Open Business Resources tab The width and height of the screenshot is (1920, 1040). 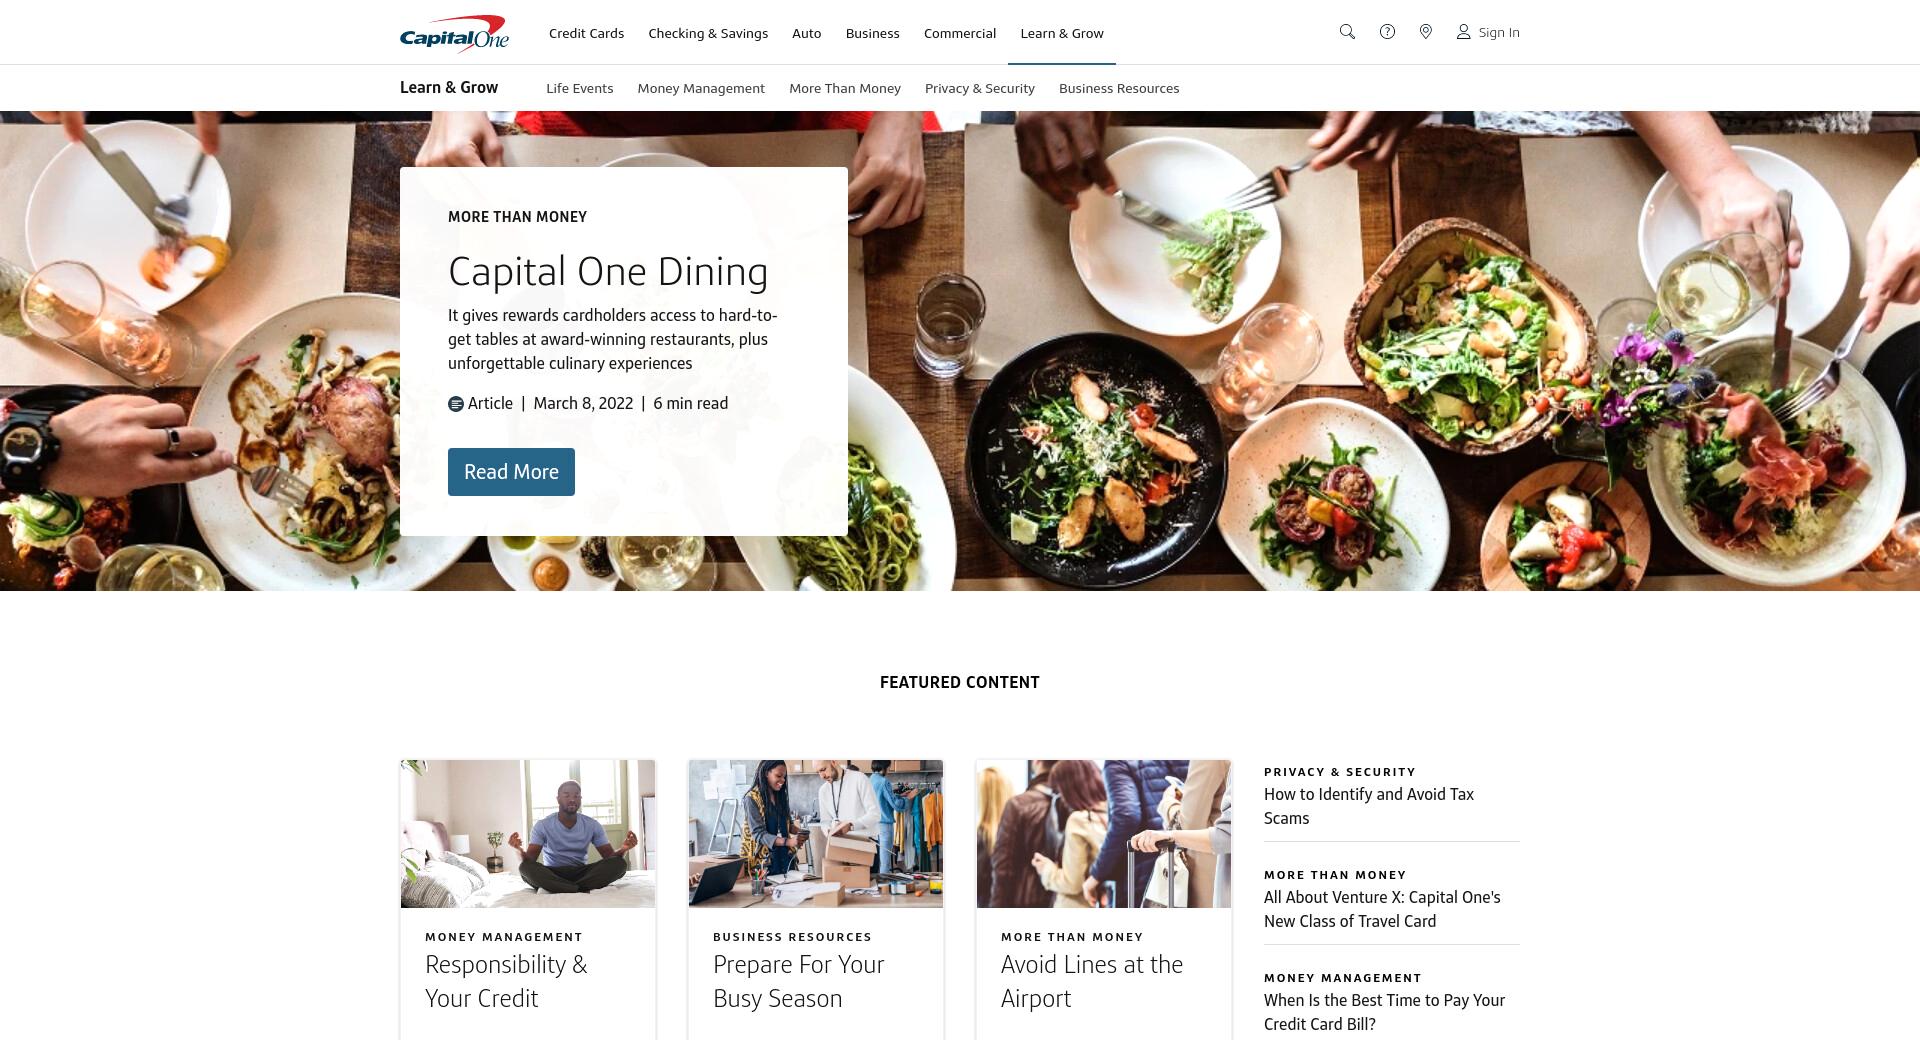(1119, 88)
